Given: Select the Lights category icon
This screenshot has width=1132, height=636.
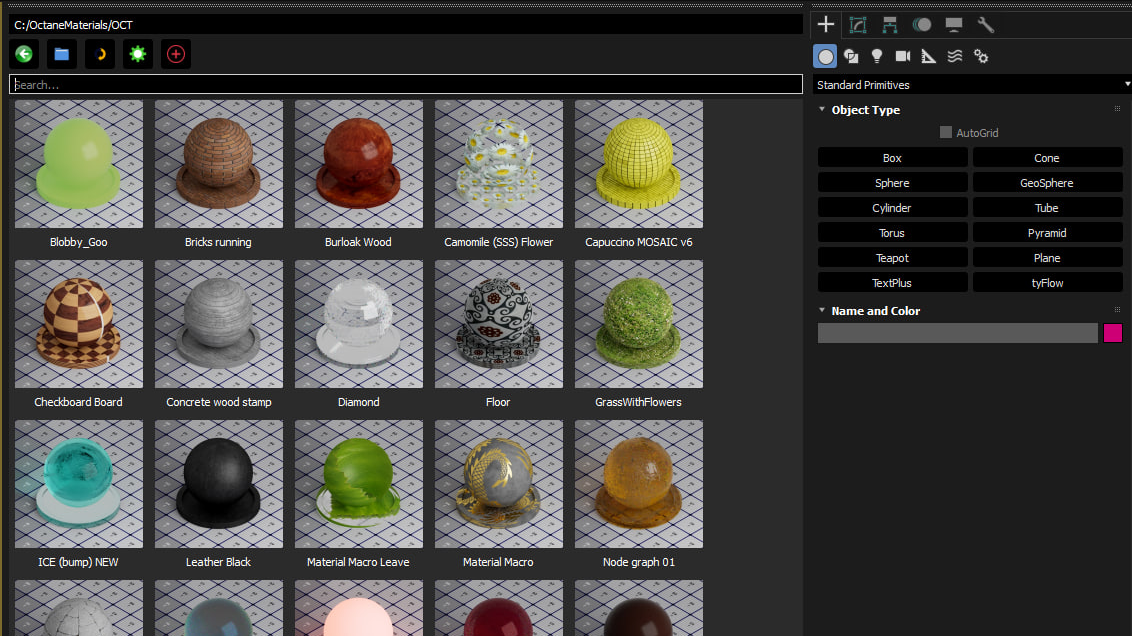Looking at the screenshot, I should tap(877, 56).
